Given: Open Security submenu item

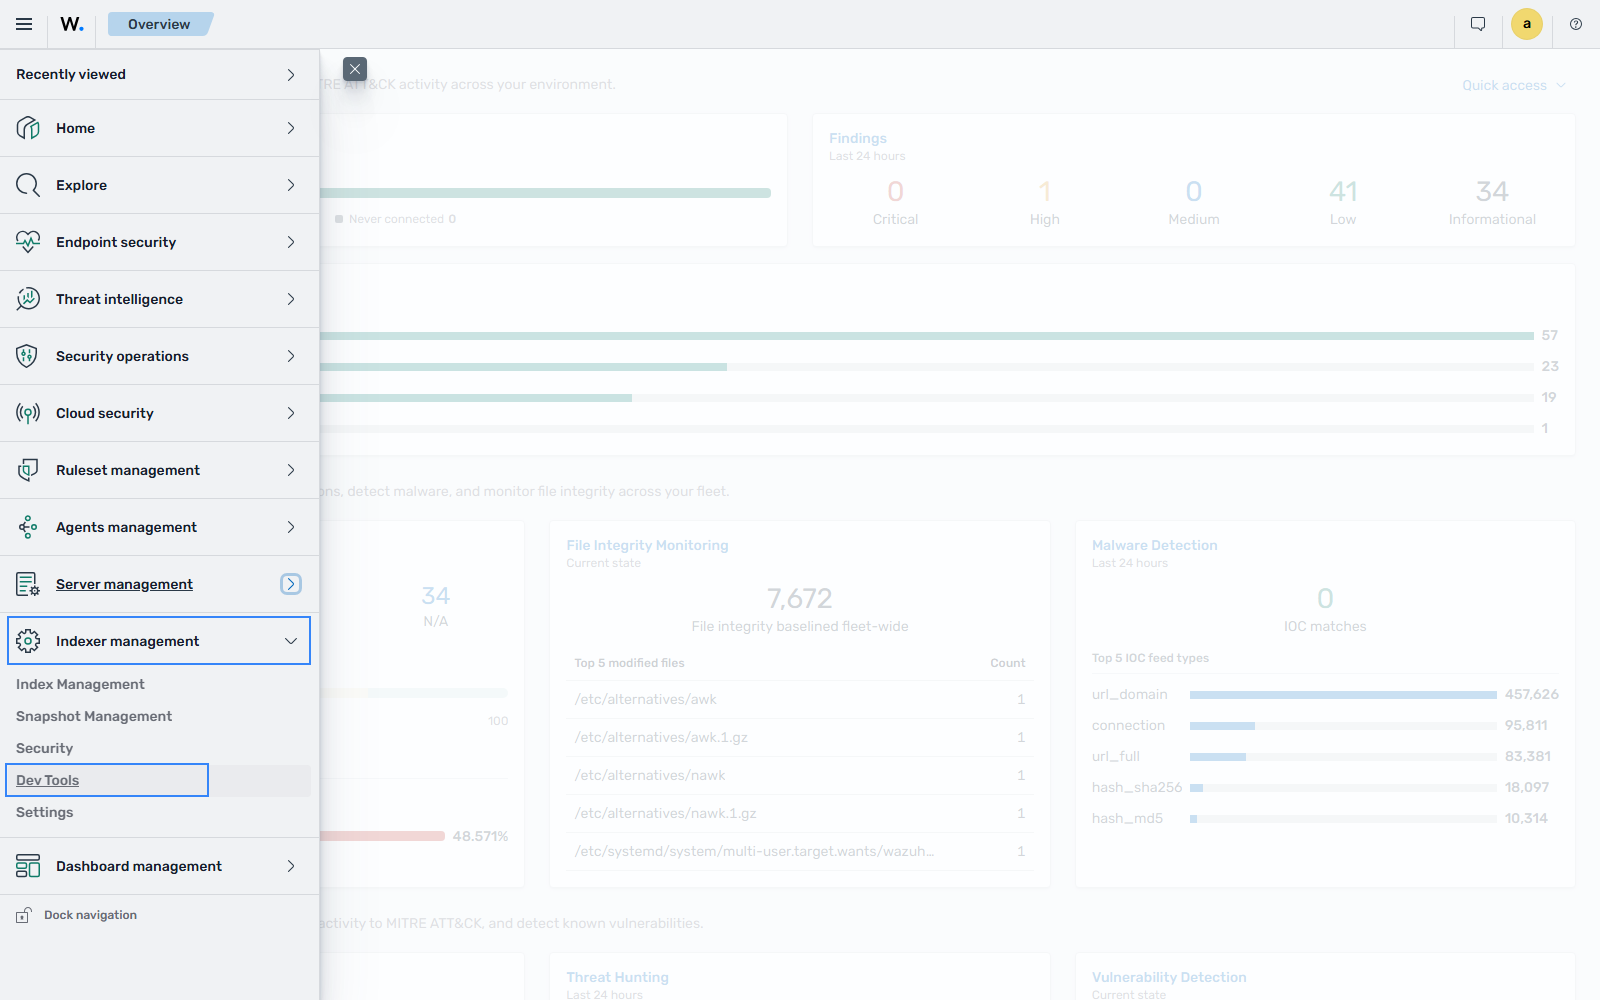Looking at the screenshot, I should (x=44, y=748).
